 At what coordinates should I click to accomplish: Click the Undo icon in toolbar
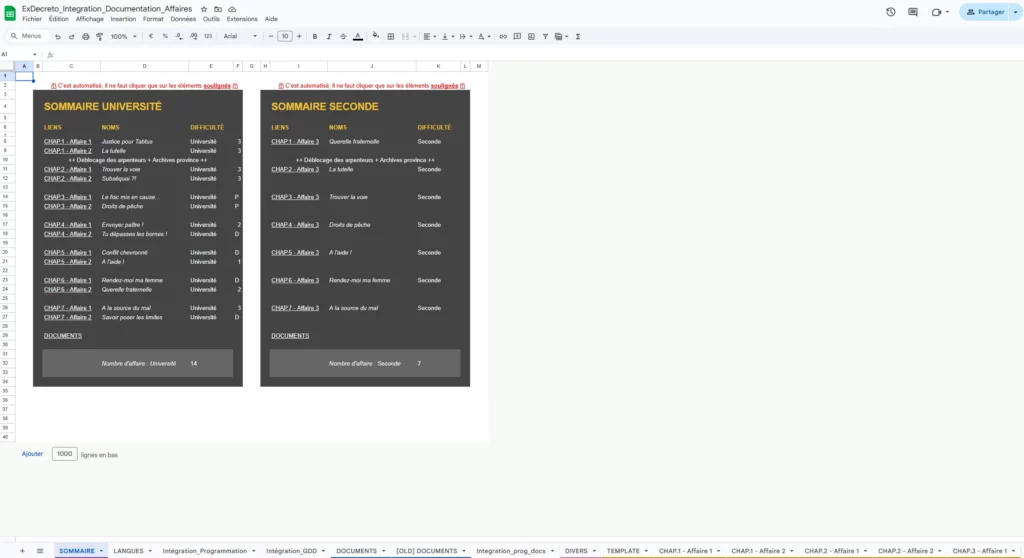point(57,37)
